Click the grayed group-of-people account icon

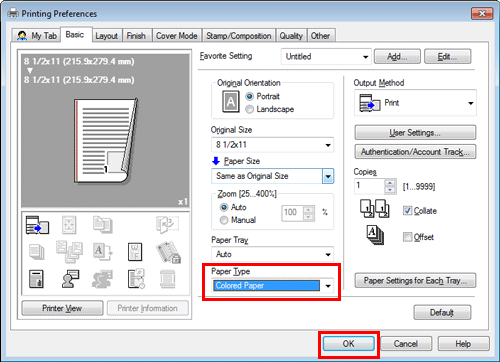[102, 279]
